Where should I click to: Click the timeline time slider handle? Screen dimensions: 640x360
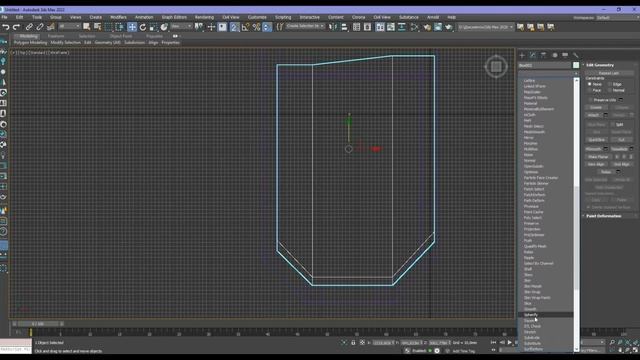[x=38, y=324]
